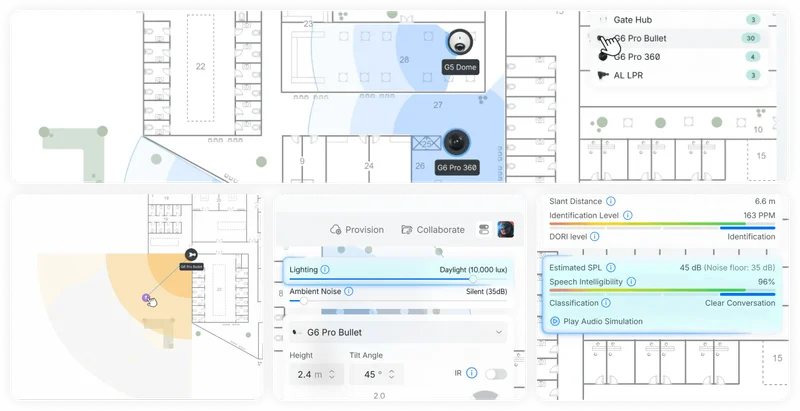Click the Height input field showing 2.4 m
Viewport: 800px width, 411px height.
(x=316, y=374)
